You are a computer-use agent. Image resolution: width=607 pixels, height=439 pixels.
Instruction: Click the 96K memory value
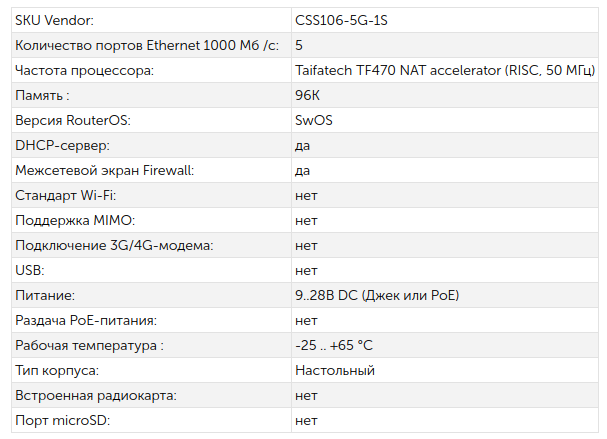click(307, 95)
